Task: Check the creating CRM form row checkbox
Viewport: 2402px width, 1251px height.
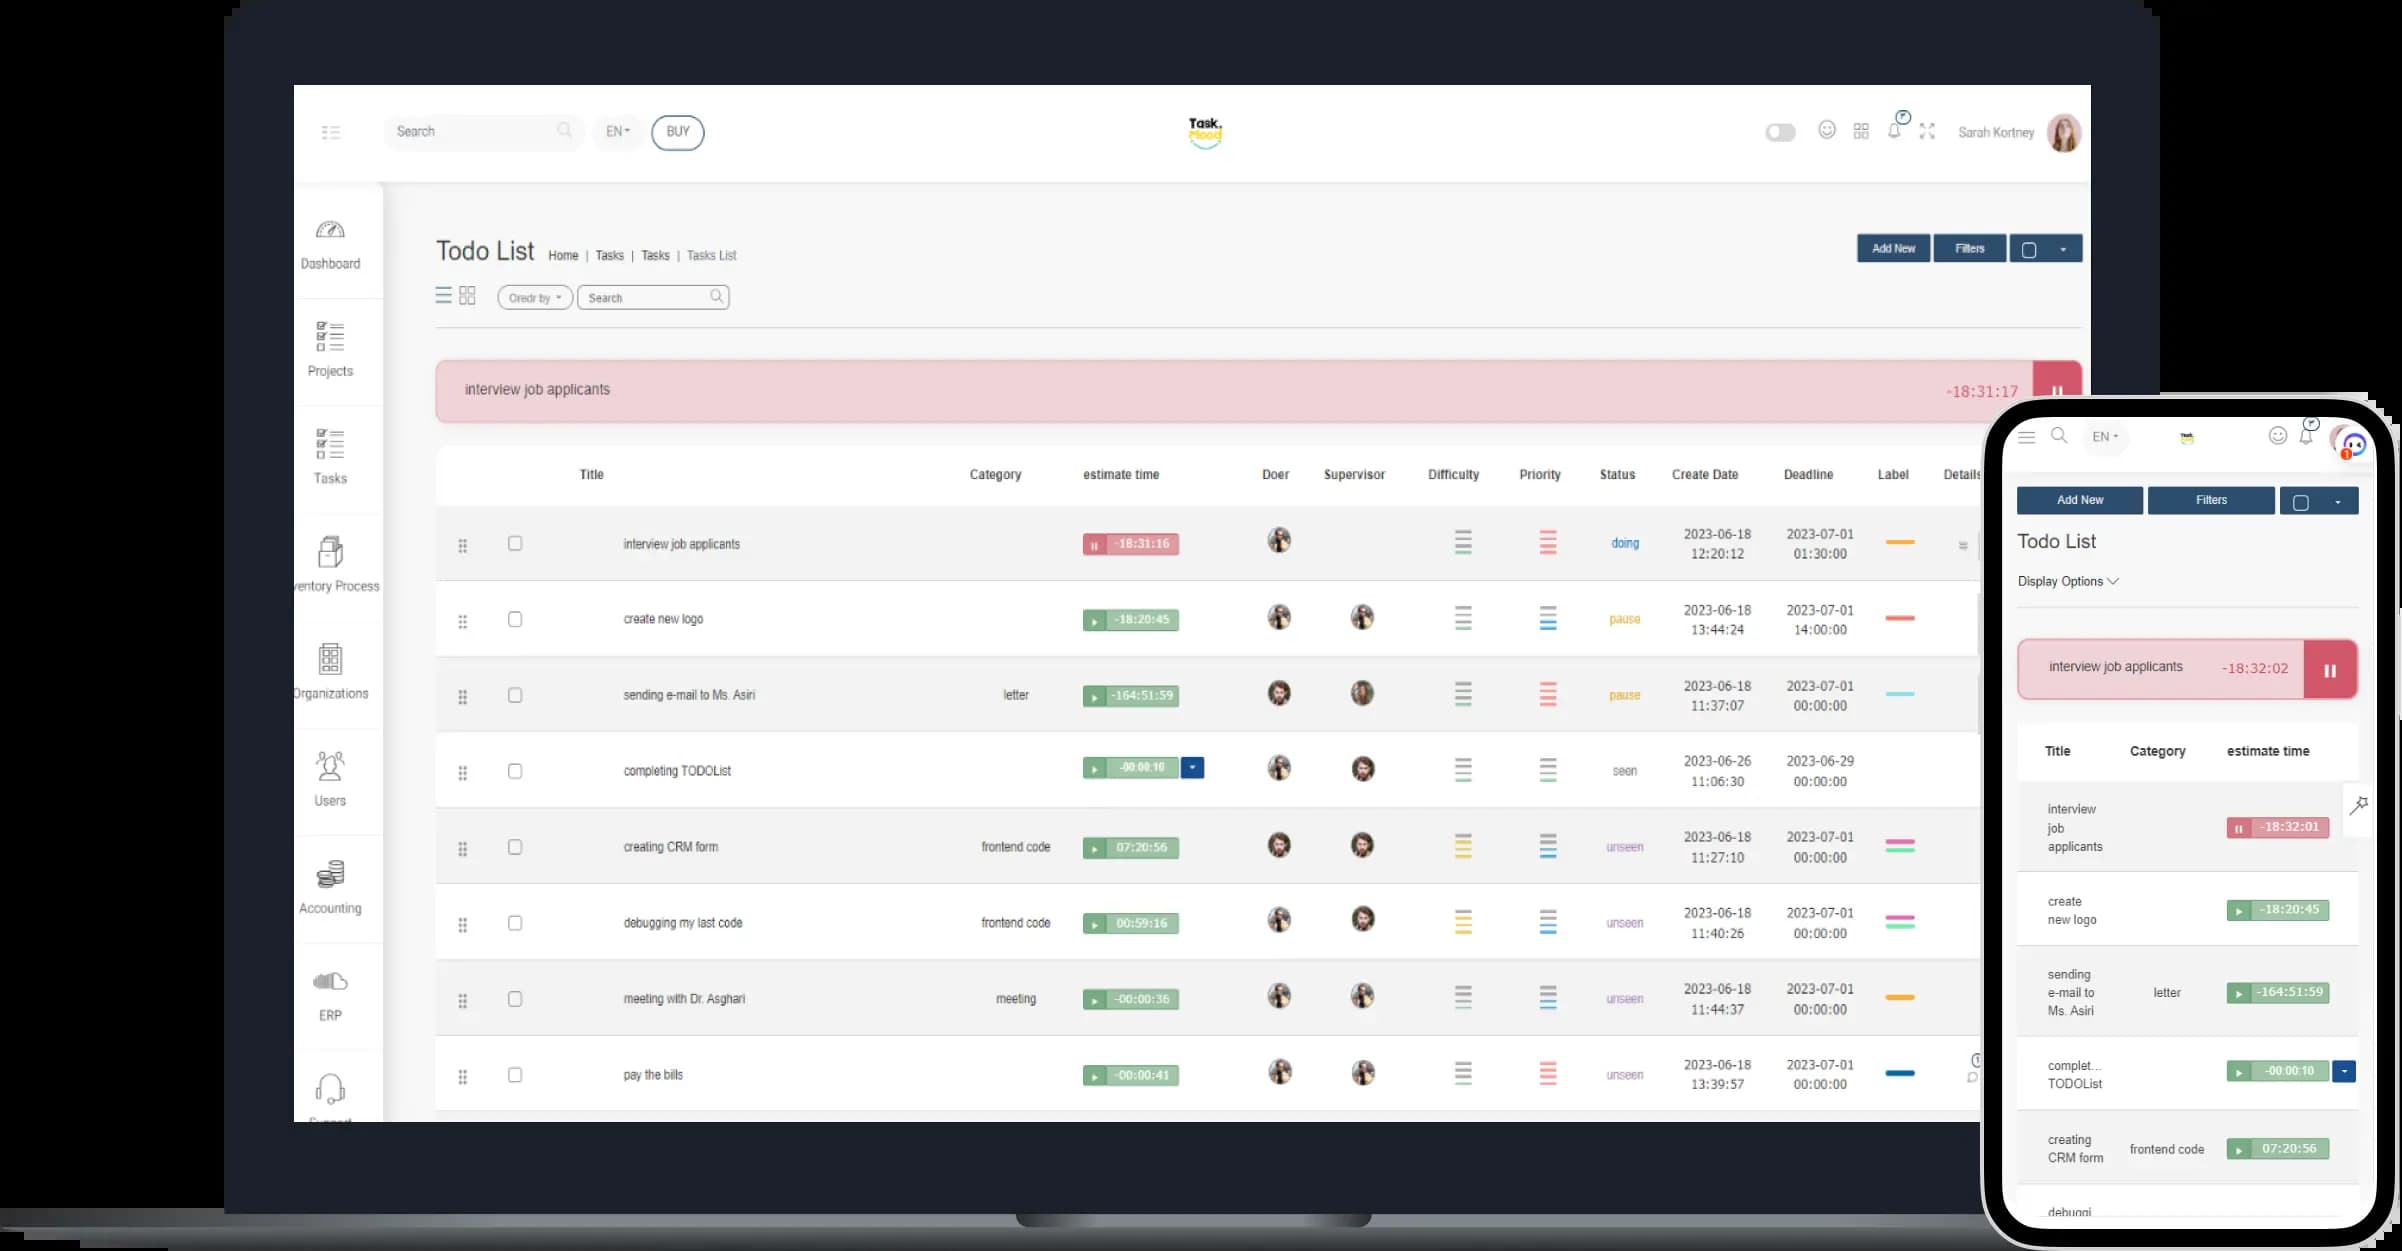Action: (x=515, y=848)
